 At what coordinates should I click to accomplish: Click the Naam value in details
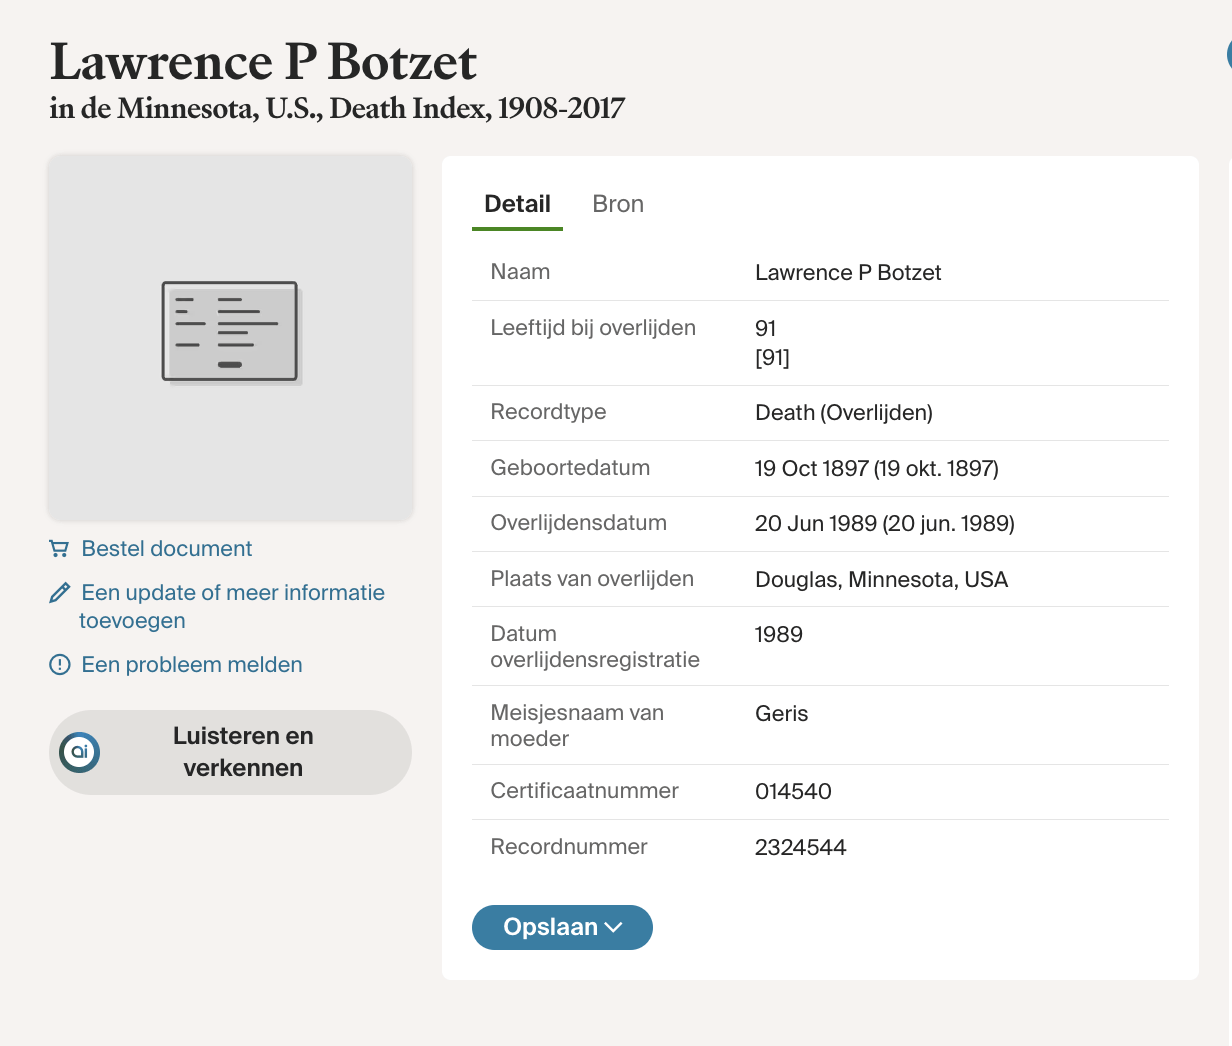847,273
